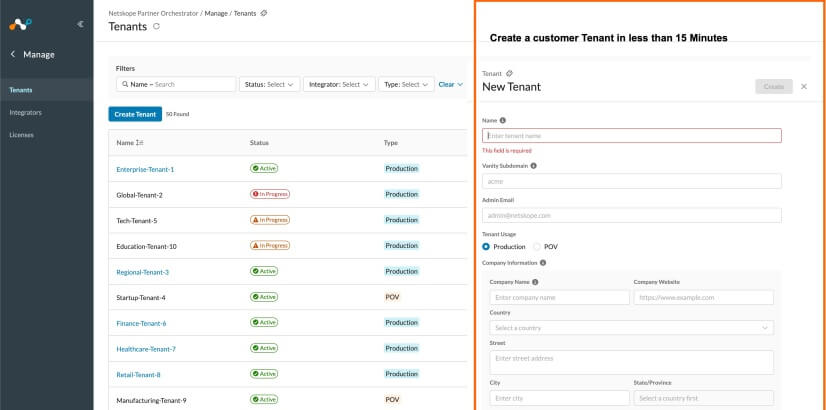Click Manage in the breadcrumb
Viewport: 826px width, 410px height.
pyautogui.click(x=217, y=13)
